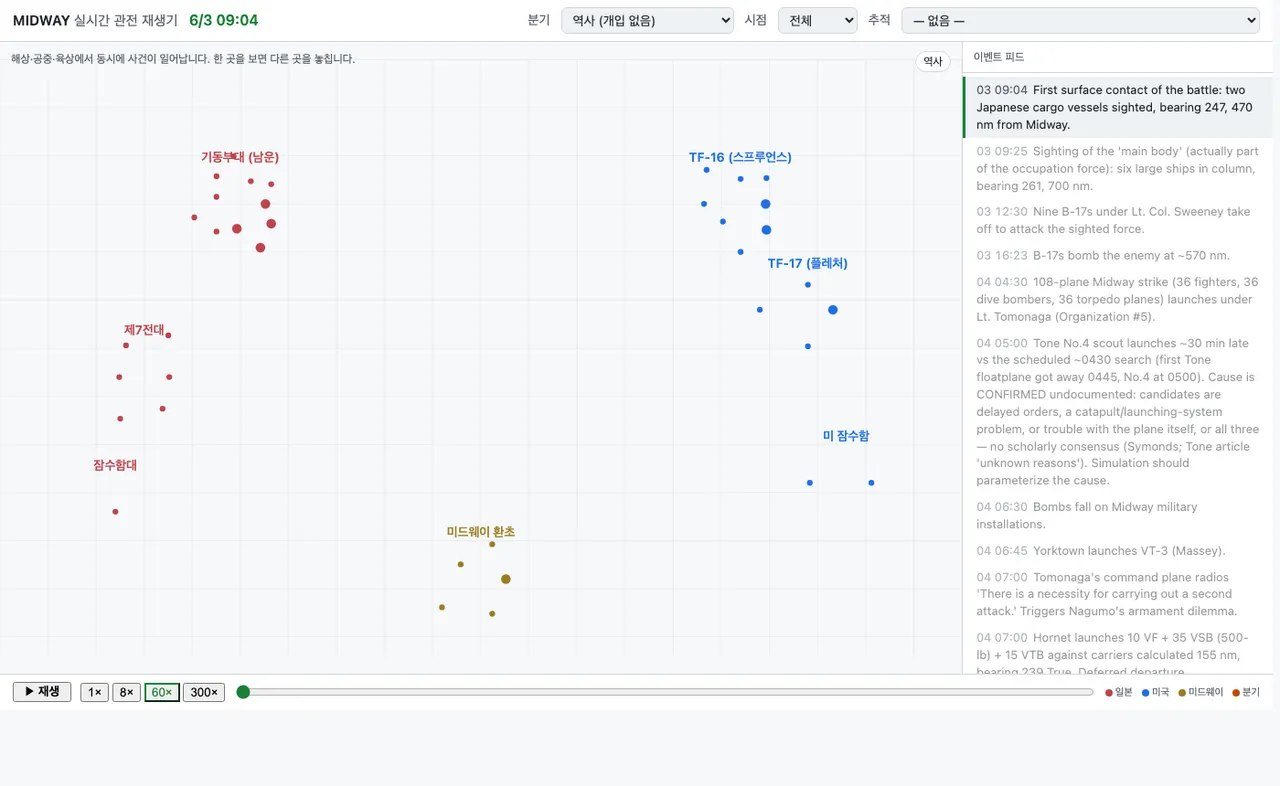
Task: Start playback with the 재생 button
Action: tap(42, 692)
